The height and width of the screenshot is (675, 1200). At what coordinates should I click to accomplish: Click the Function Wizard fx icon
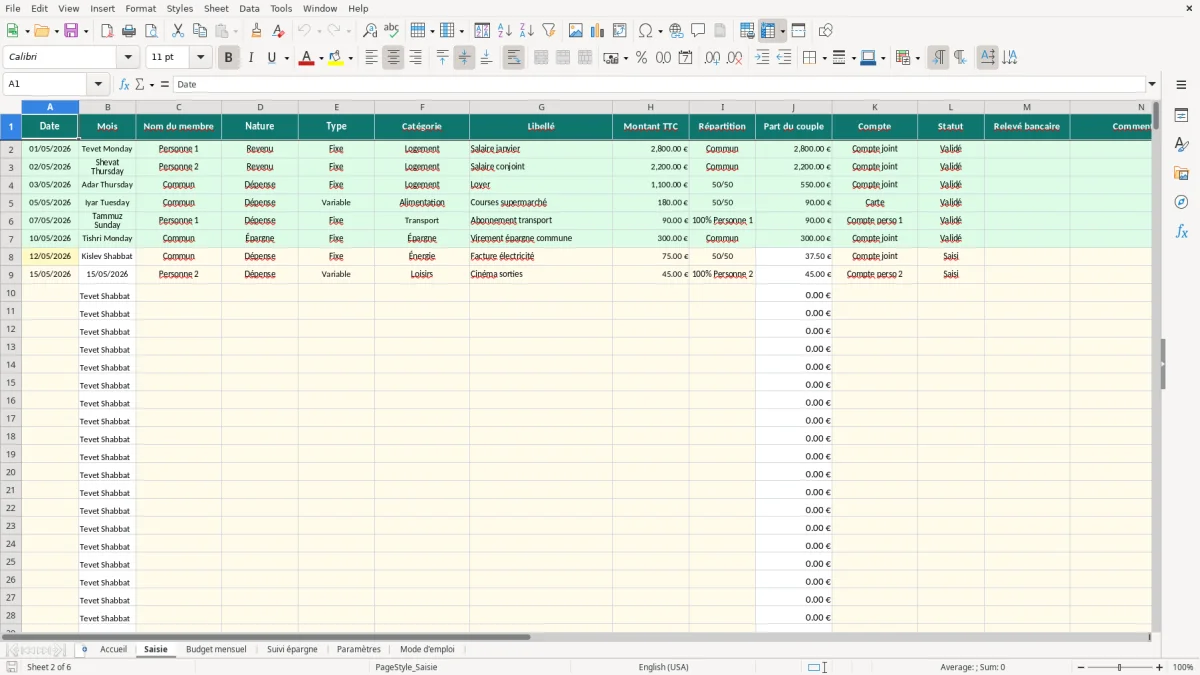(x=124, y=84)
